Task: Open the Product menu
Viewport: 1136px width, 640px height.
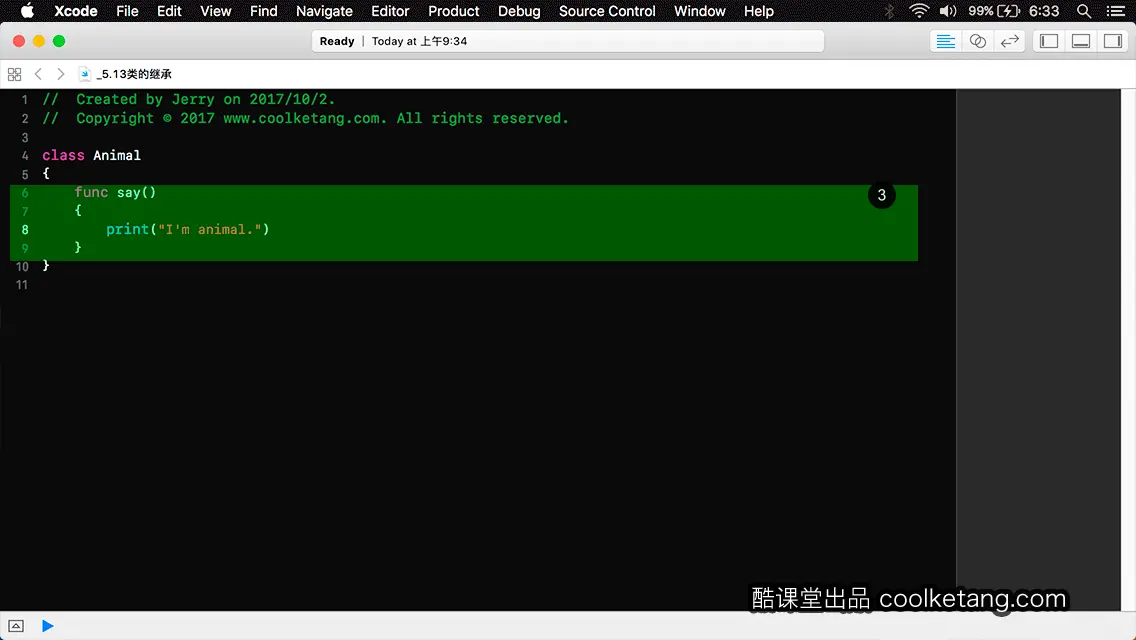Action: click(454, 11)
